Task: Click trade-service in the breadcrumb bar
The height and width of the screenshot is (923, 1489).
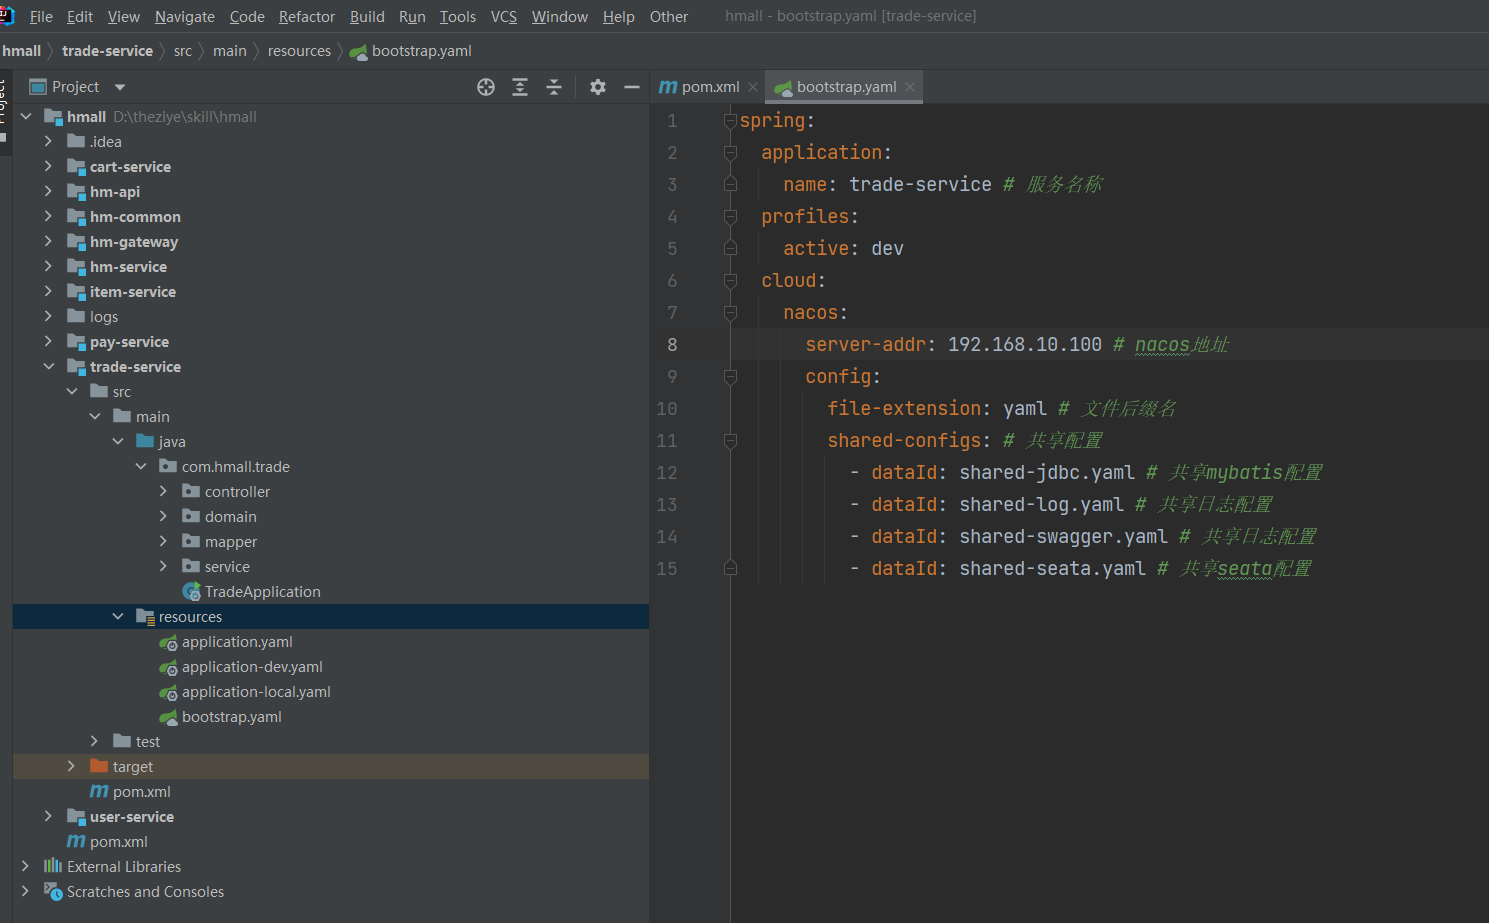Action: pos(107,51)
